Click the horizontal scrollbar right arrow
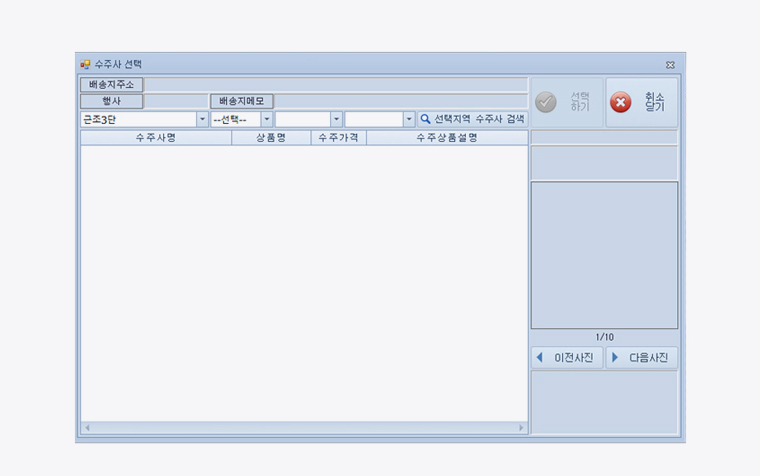The height and width of the screenshot is (476, 760). [x=521, y=428]
